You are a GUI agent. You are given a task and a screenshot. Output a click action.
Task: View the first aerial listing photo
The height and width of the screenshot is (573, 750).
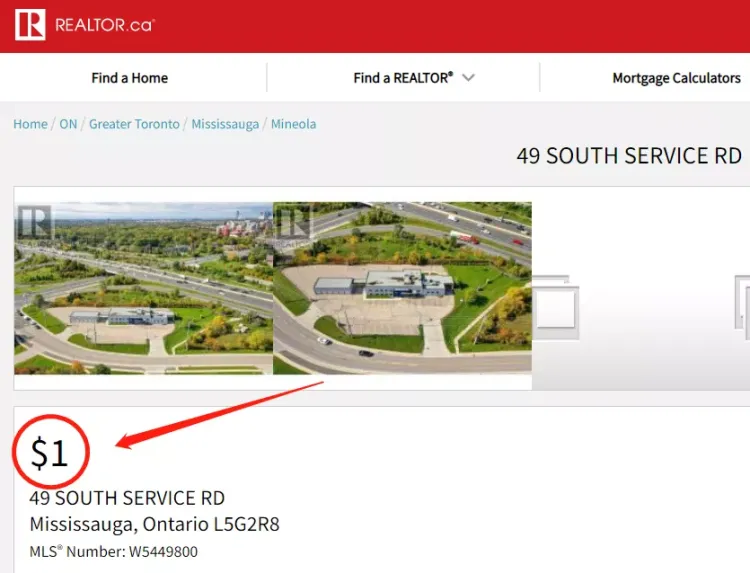[x=143, y=288]
